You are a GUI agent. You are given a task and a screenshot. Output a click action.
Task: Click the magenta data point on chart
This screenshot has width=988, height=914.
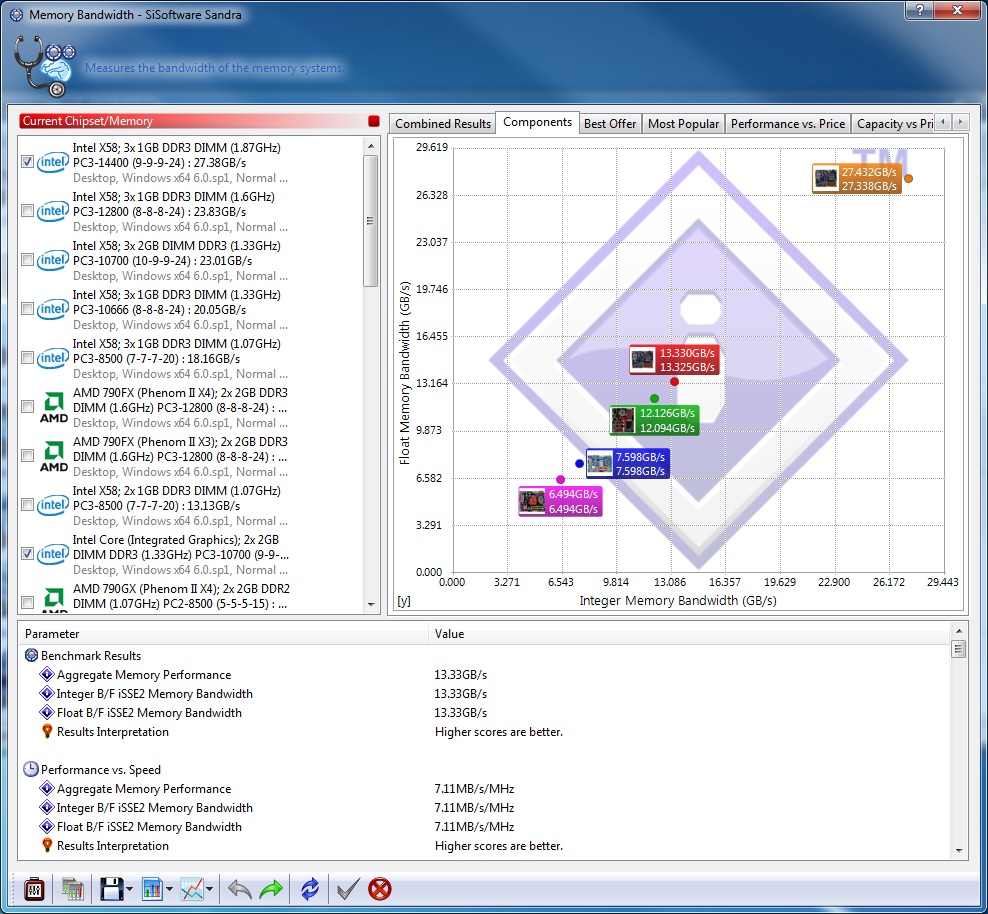click(x=560, y=479)
